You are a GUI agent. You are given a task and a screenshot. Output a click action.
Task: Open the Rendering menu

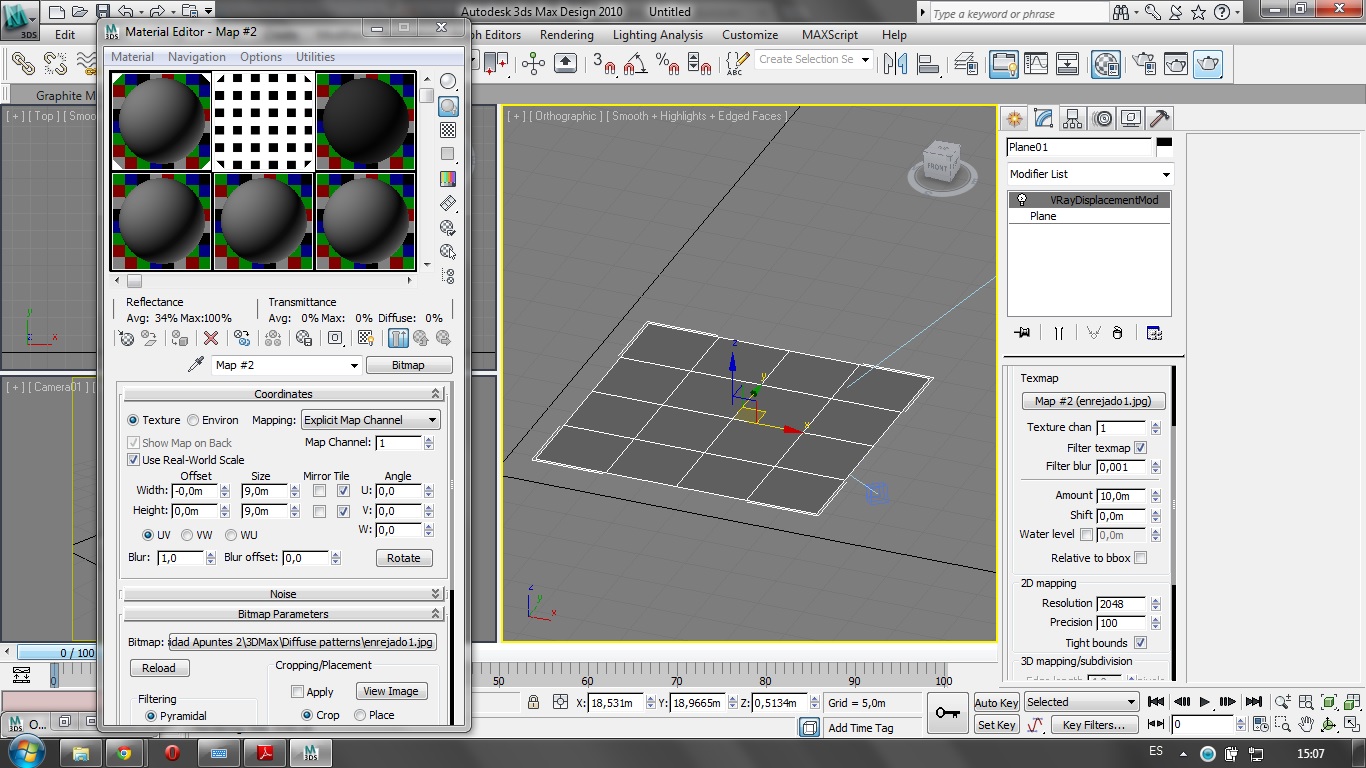tap(567, 35)
